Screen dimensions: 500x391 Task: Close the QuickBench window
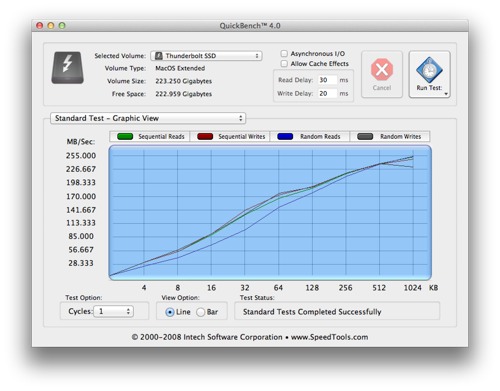(x=40, y=25)
